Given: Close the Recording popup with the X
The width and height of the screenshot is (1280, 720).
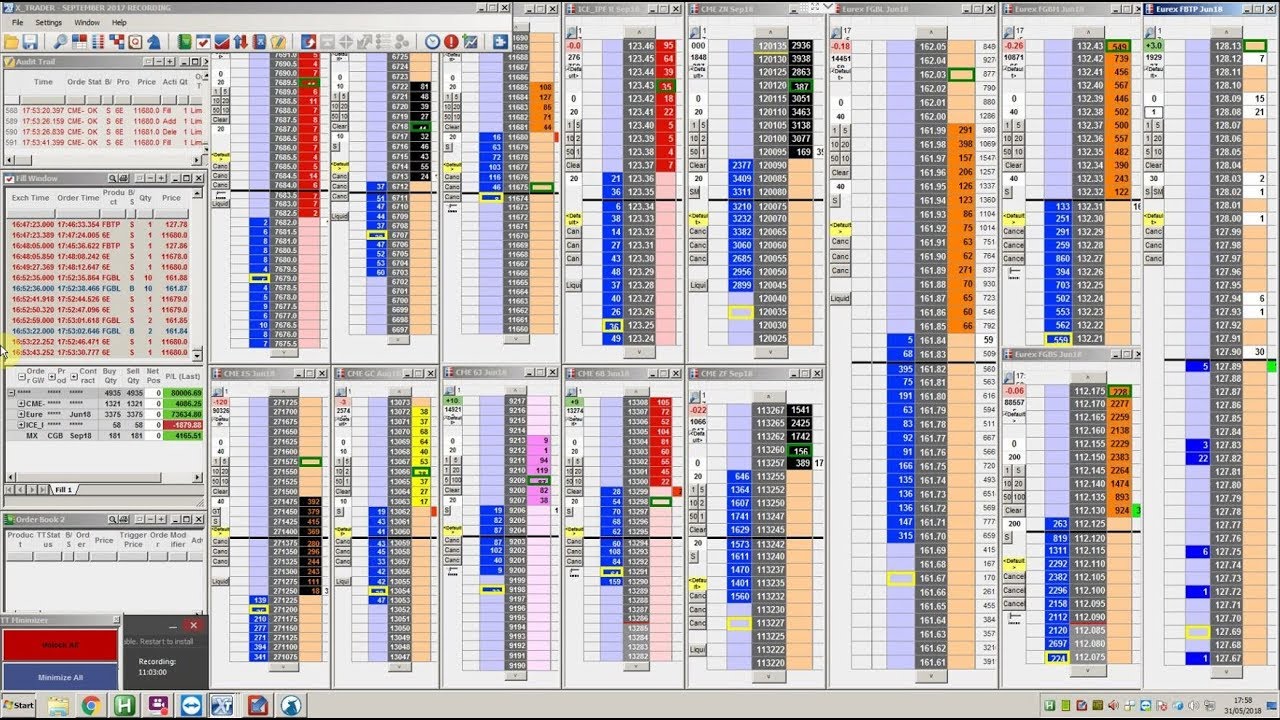Looking at the screenshot, I should click(x=194, y=626).
